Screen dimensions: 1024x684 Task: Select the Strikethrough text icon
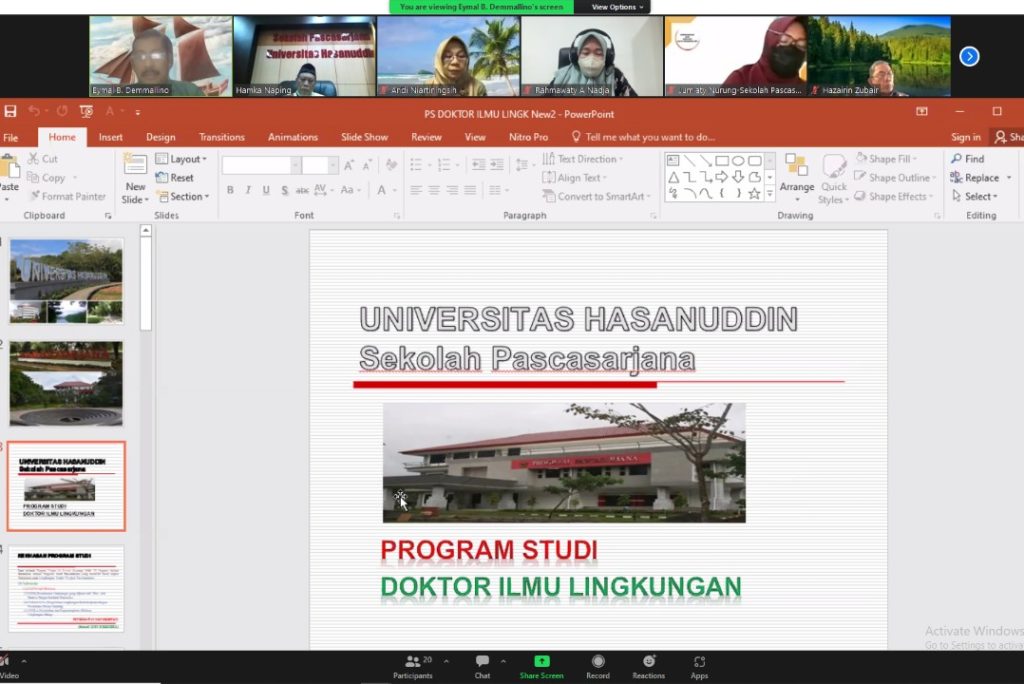point(304,190)
